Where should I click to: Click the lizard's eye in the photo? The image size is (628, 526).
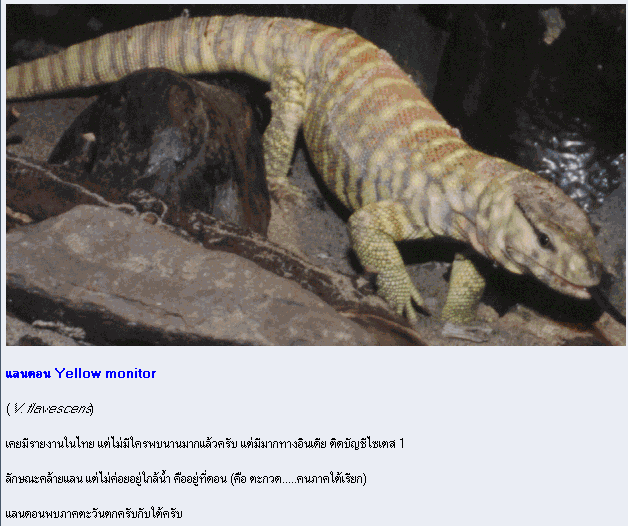[543, 240]
